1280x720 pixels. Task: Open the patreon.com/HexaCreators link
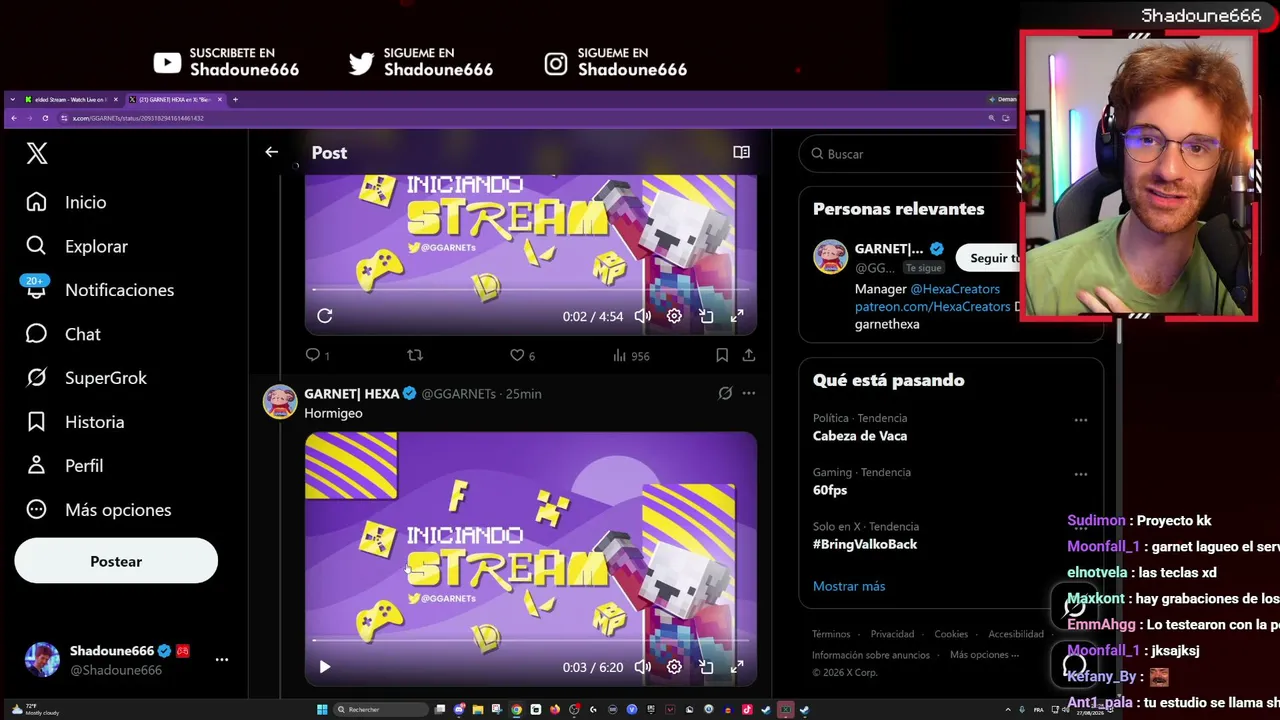tap(933, 307)
